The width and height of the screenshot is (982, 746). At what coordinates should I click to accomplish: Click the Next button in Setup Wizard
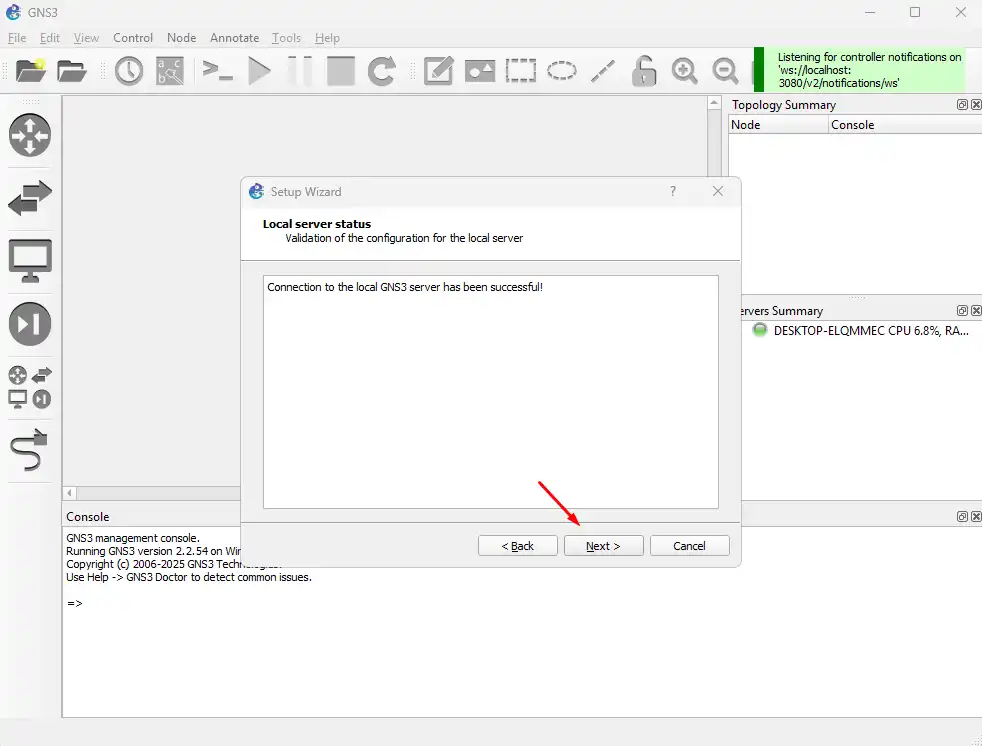coord(603,546)
